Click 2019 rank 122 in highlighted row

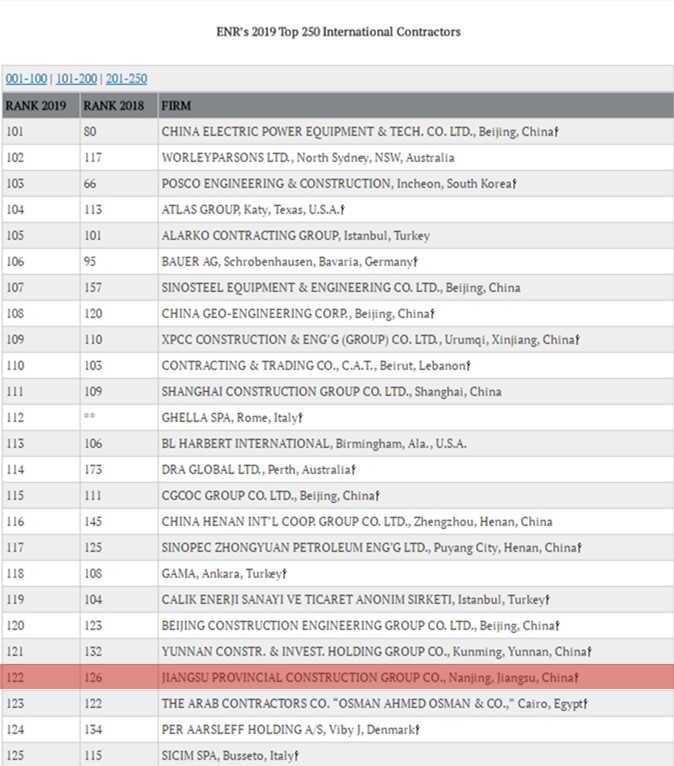pos(41,677)
